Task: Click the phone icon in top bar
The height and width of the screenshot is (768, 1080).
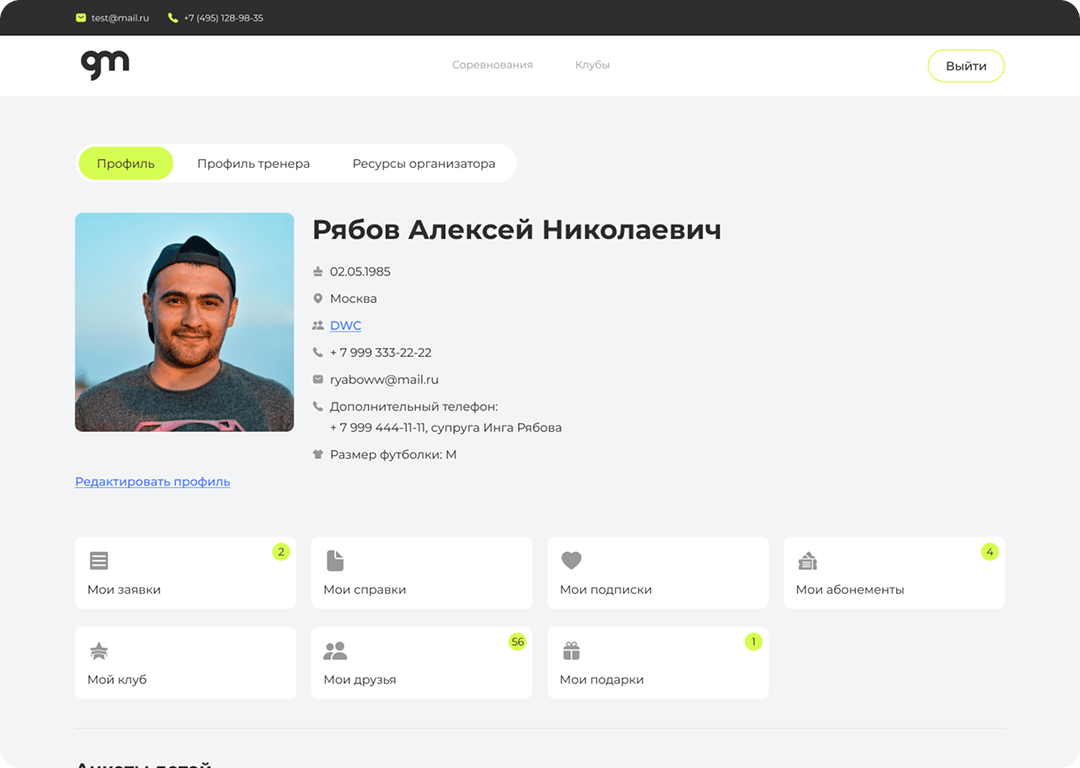Action: [x=173, y=18]
